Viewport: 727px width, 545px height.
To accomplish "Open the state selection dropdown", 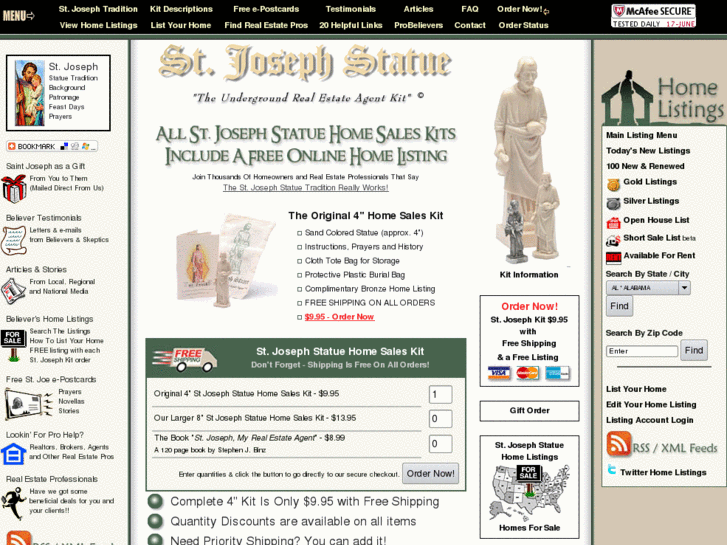I will pyautogui.click(x=648, y=288).
